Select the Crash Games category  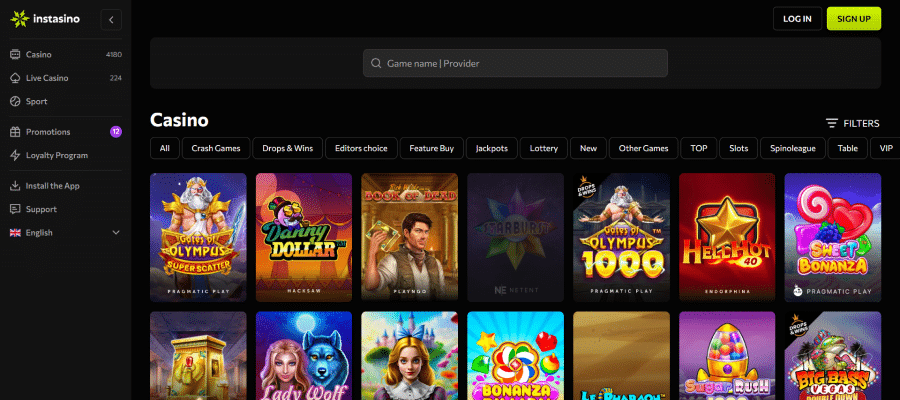[216, 148]
